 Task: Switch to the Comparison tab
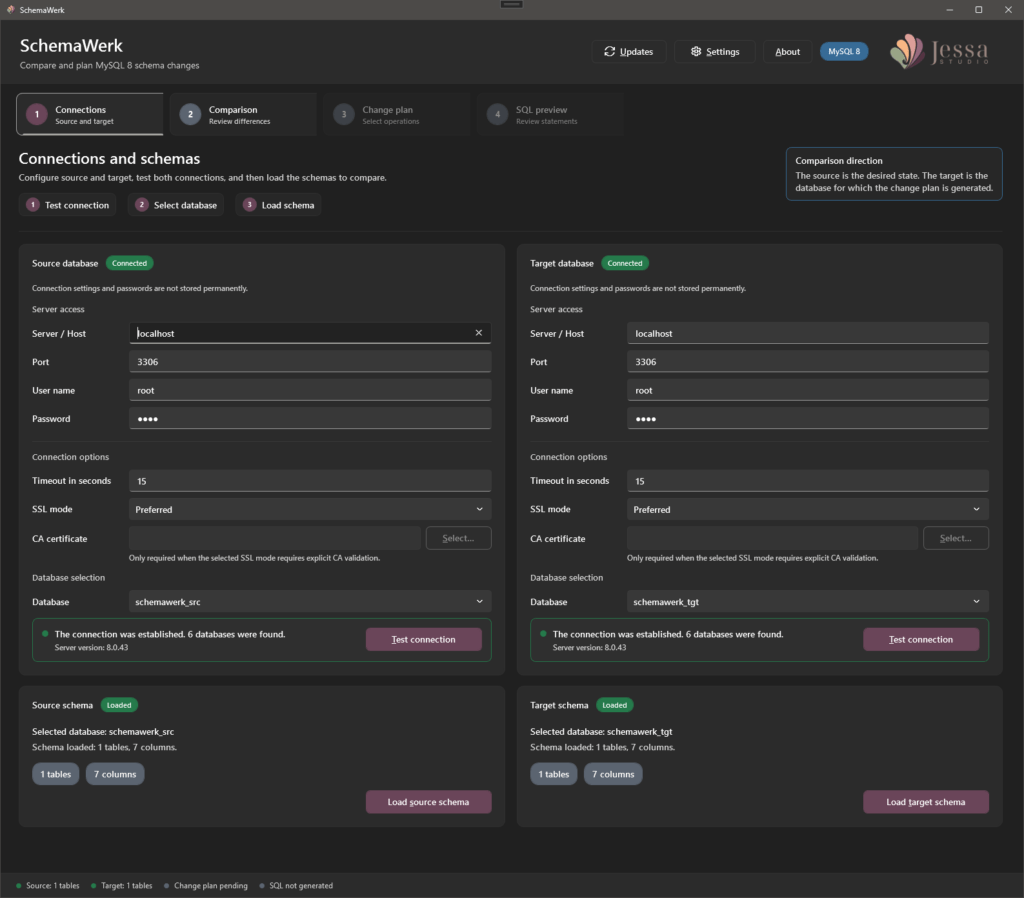pos(243,114)
